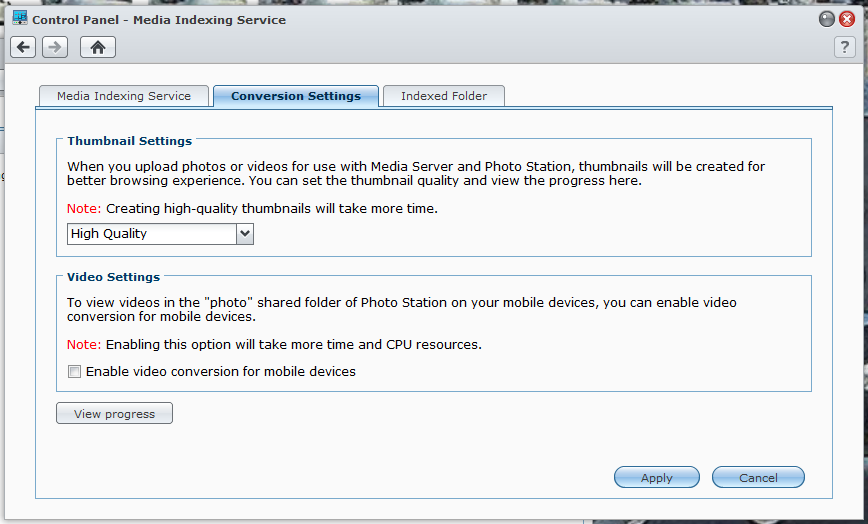
Task: Go forward with the right arrow button
Action: [x=55, y=47]
